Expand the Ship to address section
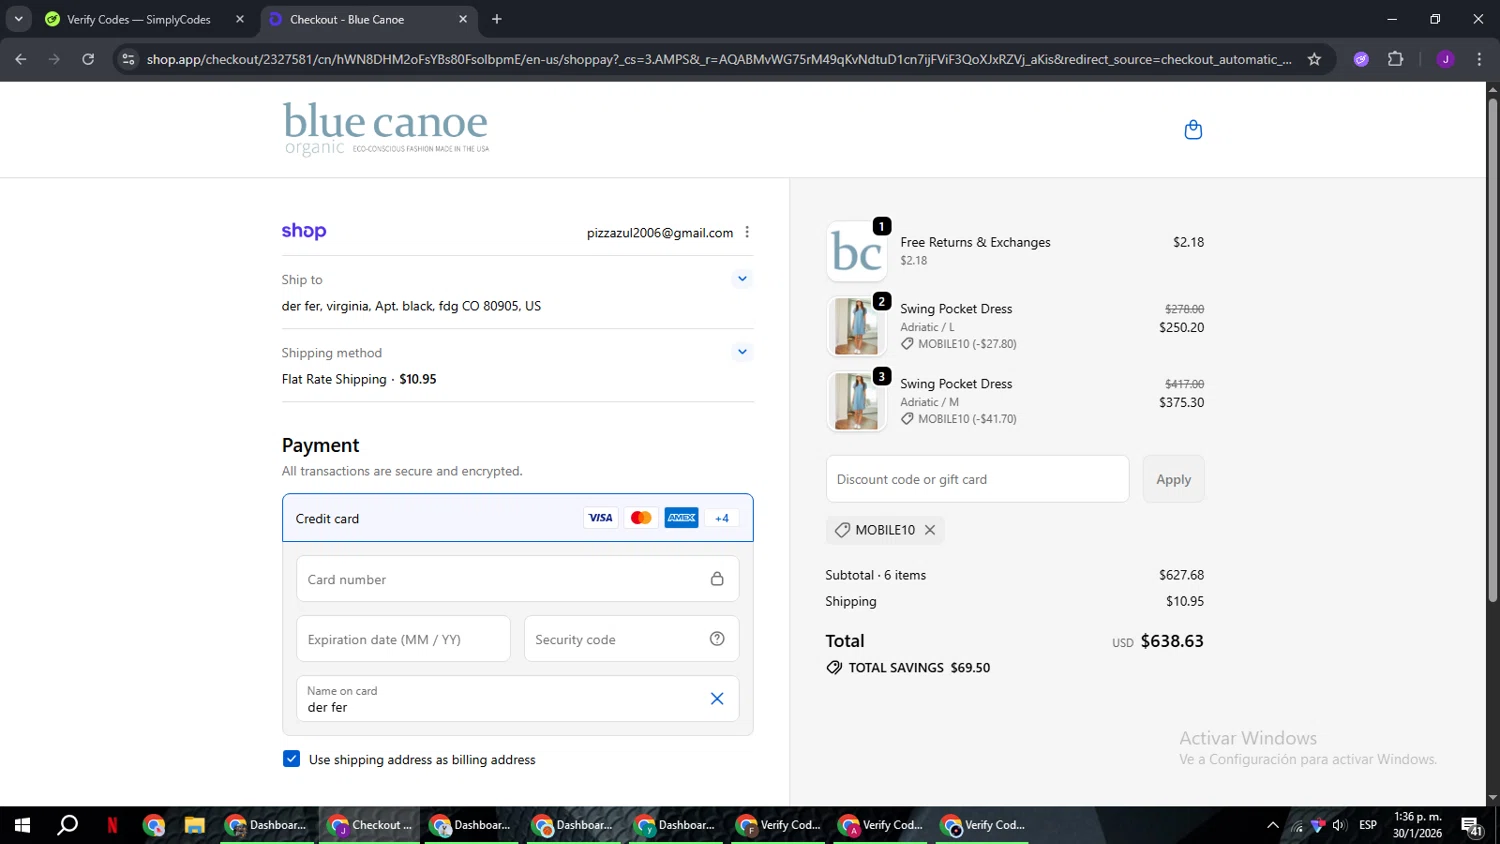1500x844 pixels. click(x=742, y=279)
